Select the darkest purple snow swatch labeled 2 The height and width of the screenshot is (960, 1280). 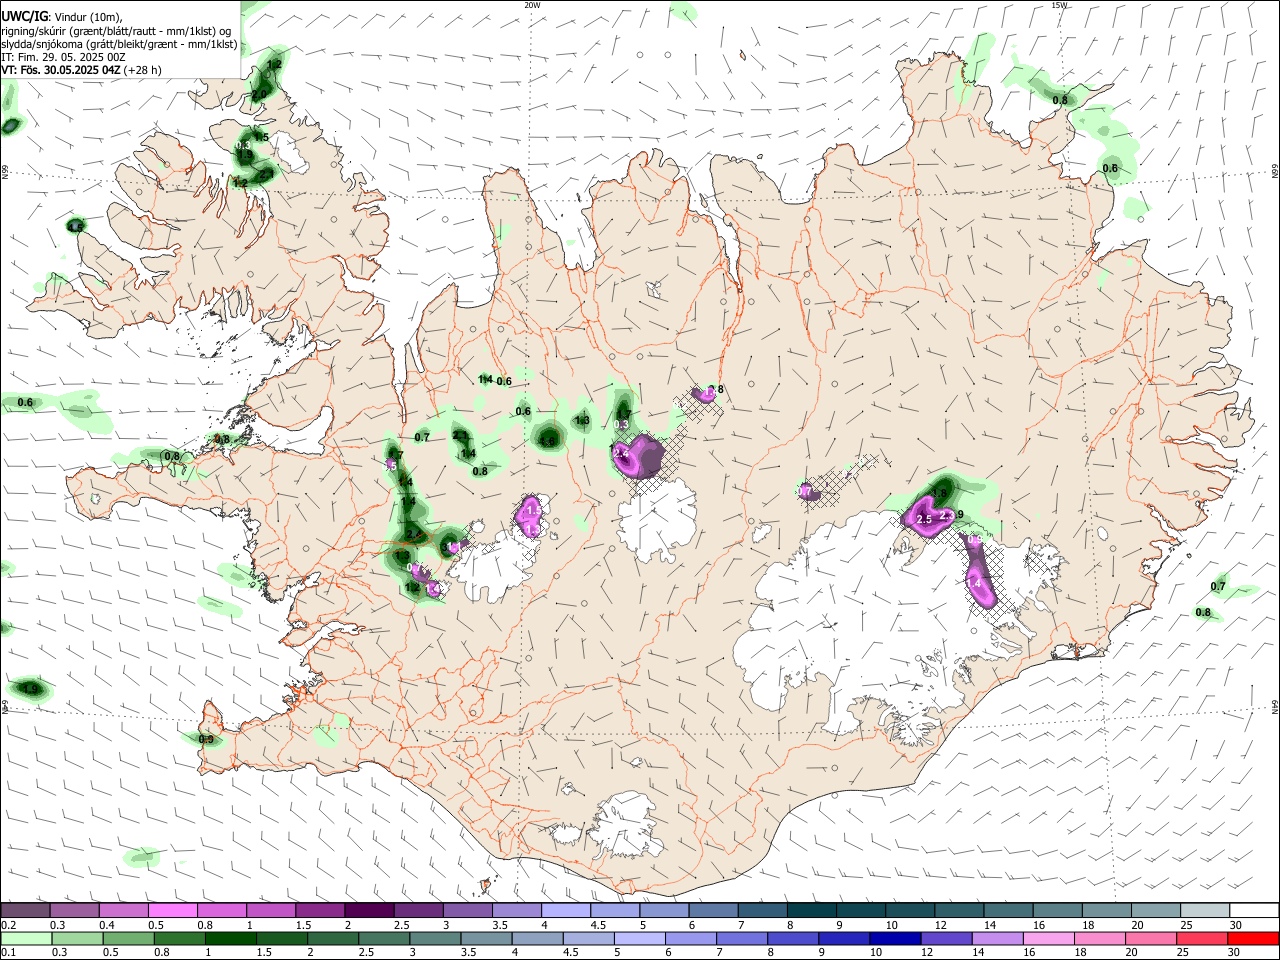[x=369, y=911]
